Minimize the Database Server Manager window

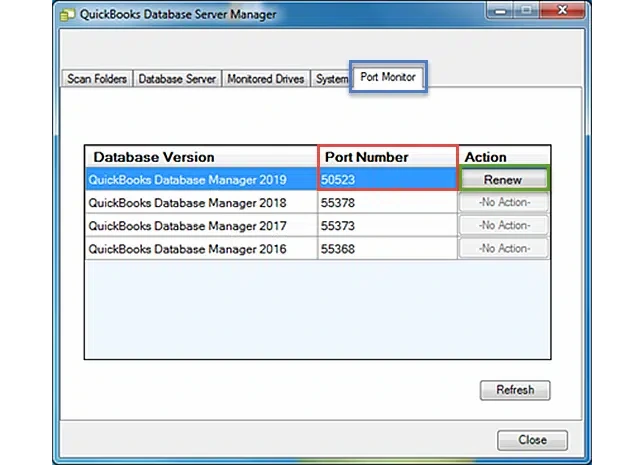[x=500, y=11]
